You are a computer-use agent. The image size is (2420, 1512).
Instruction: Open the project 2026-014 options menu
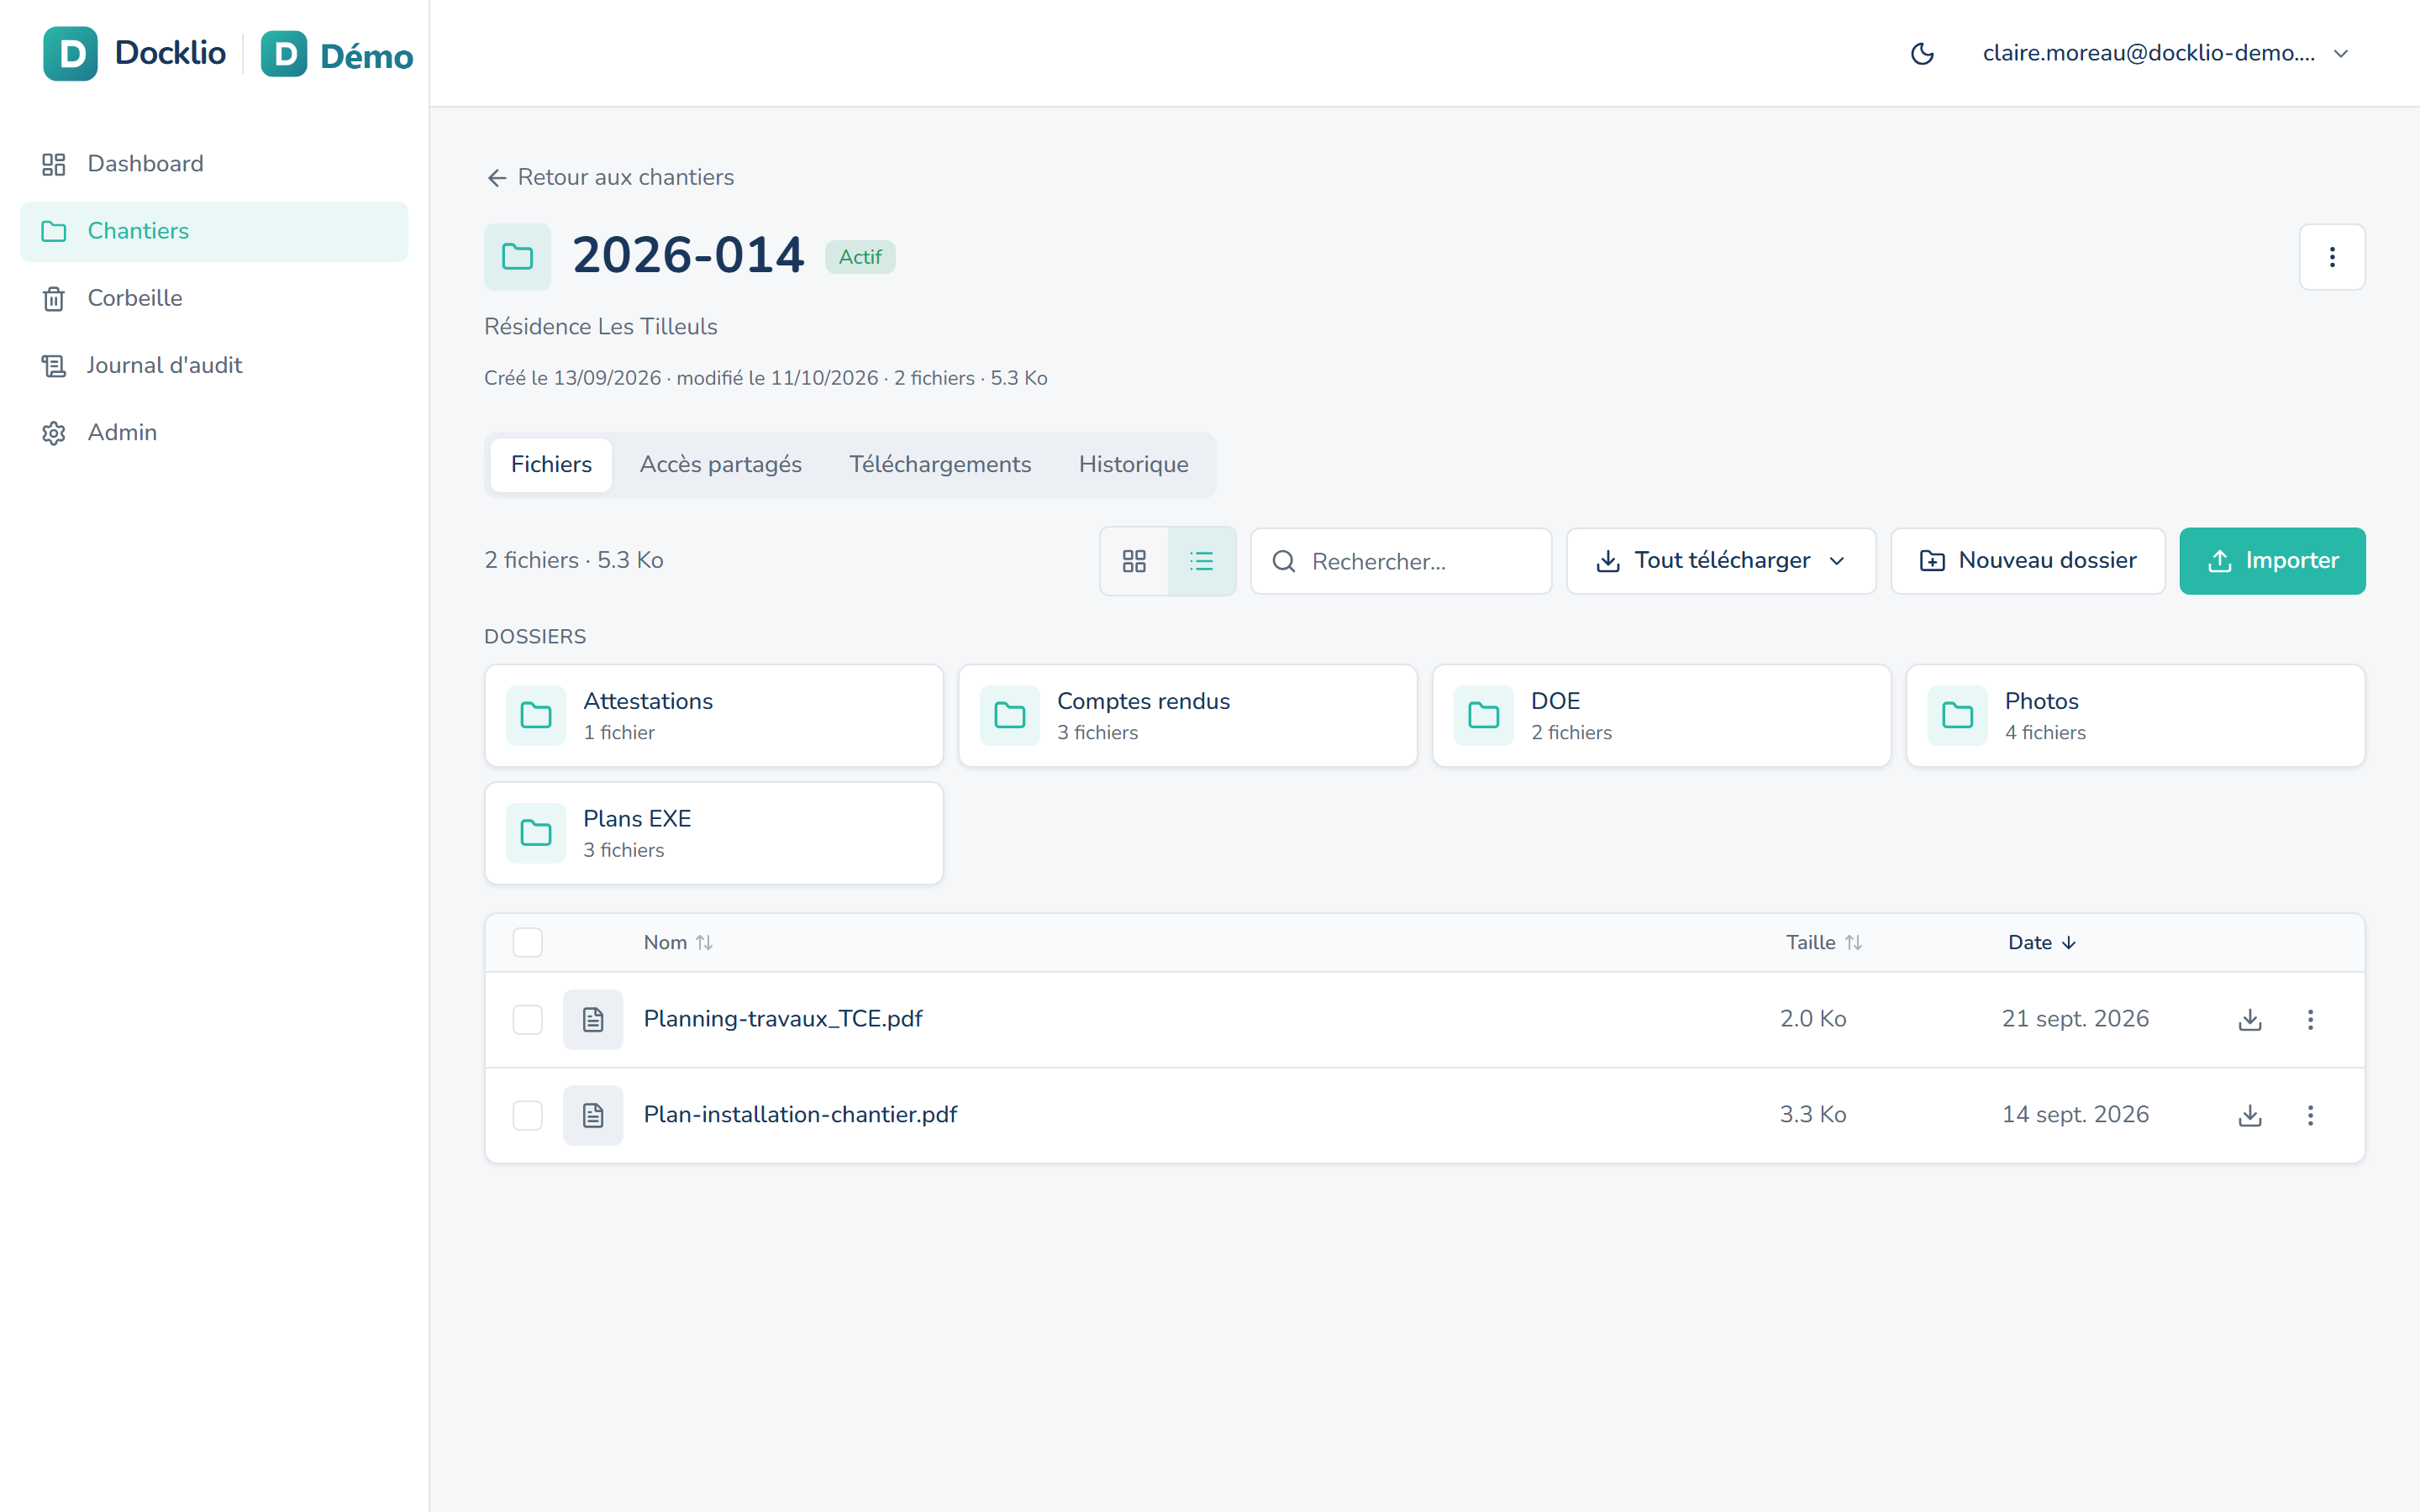pyautogui.click(x=2332, y=257)
